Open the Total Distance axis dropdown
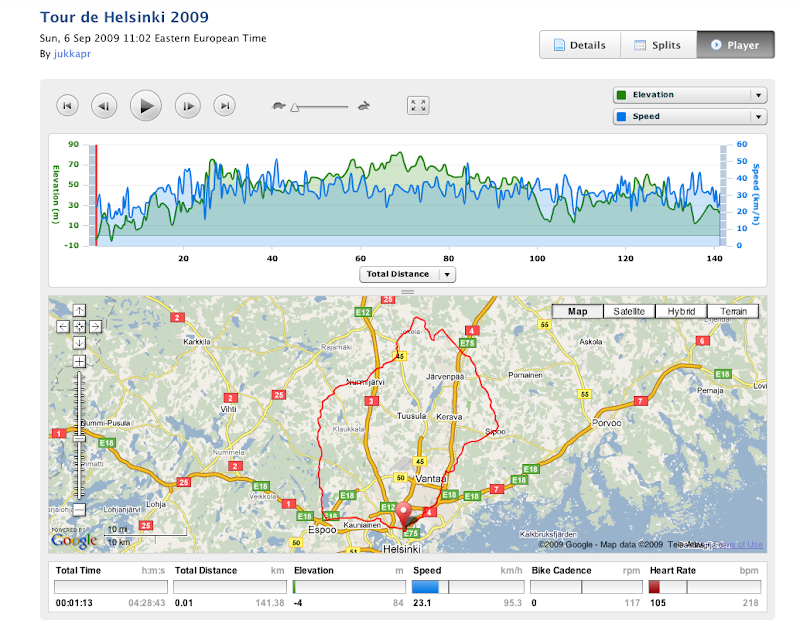 click(407, 274)
